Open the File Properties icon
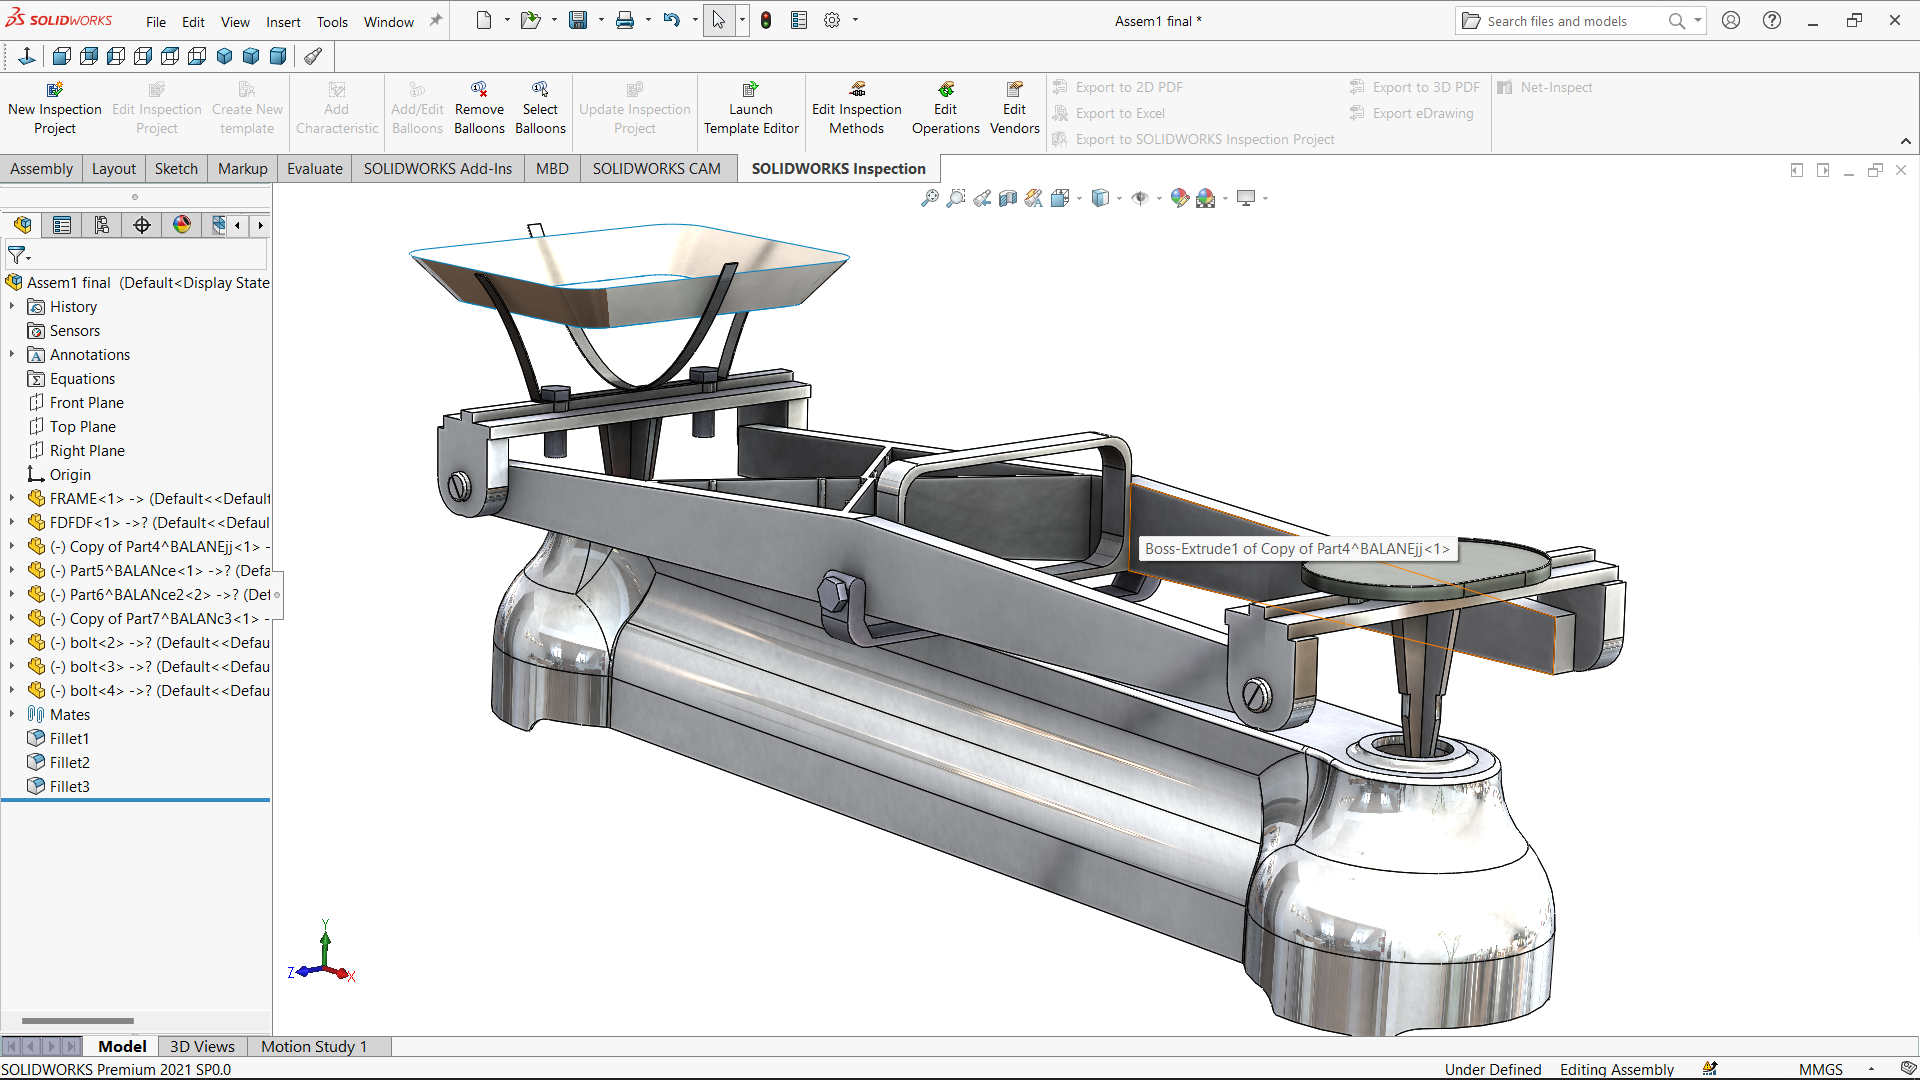The width and height of the screenshot is (1920, 1080). (x=799, y=20)
